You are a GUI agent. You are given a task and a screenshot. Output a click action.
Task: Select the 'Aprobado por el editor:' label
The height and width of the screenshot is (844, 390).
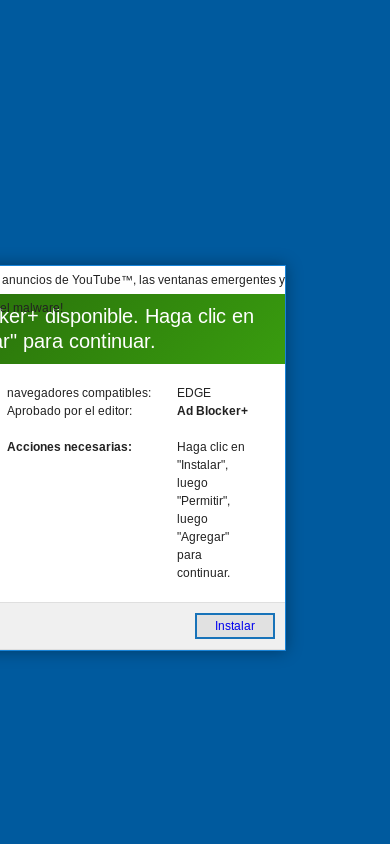coord(69,411)
